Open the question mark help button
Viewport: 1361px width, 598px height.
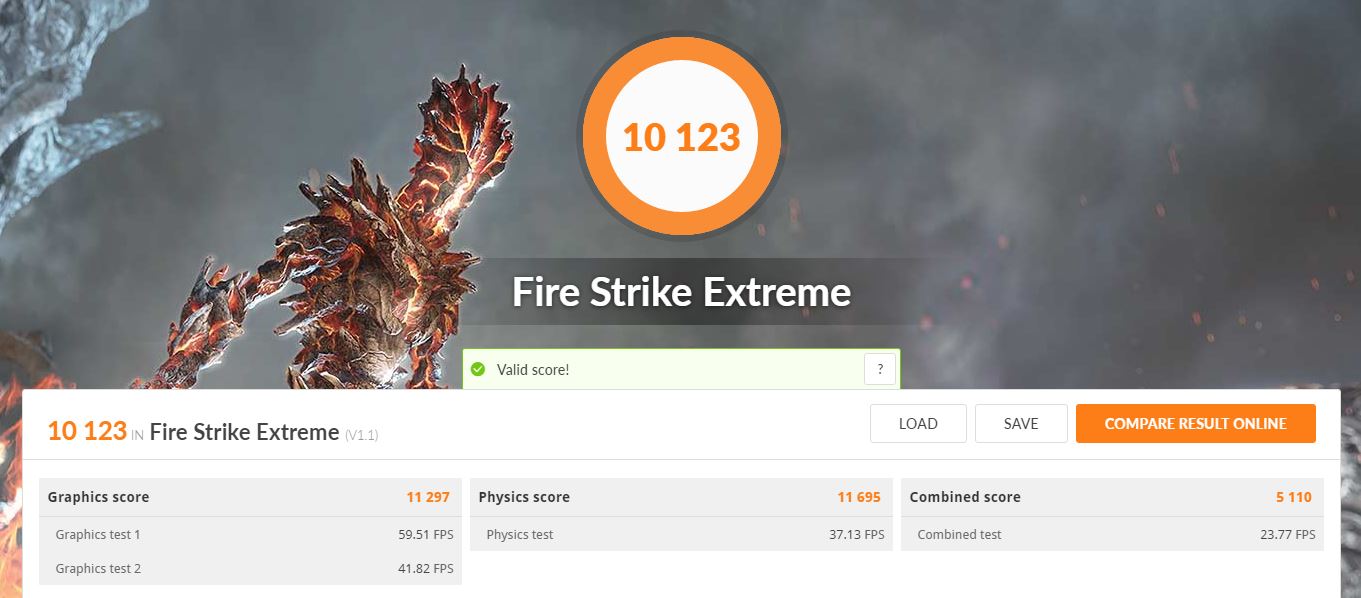(880, 369)
